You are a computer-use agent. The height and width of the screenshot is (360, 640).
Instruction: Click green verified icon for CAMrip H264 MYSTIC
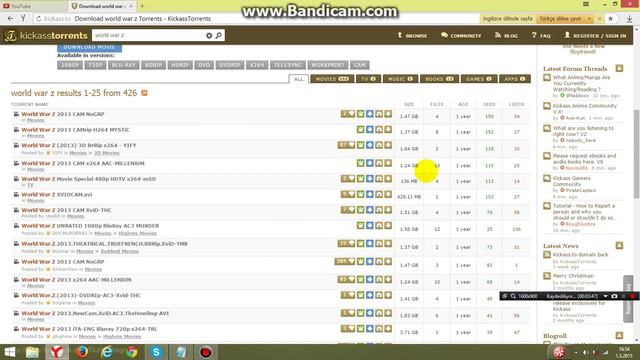point(360,129)
